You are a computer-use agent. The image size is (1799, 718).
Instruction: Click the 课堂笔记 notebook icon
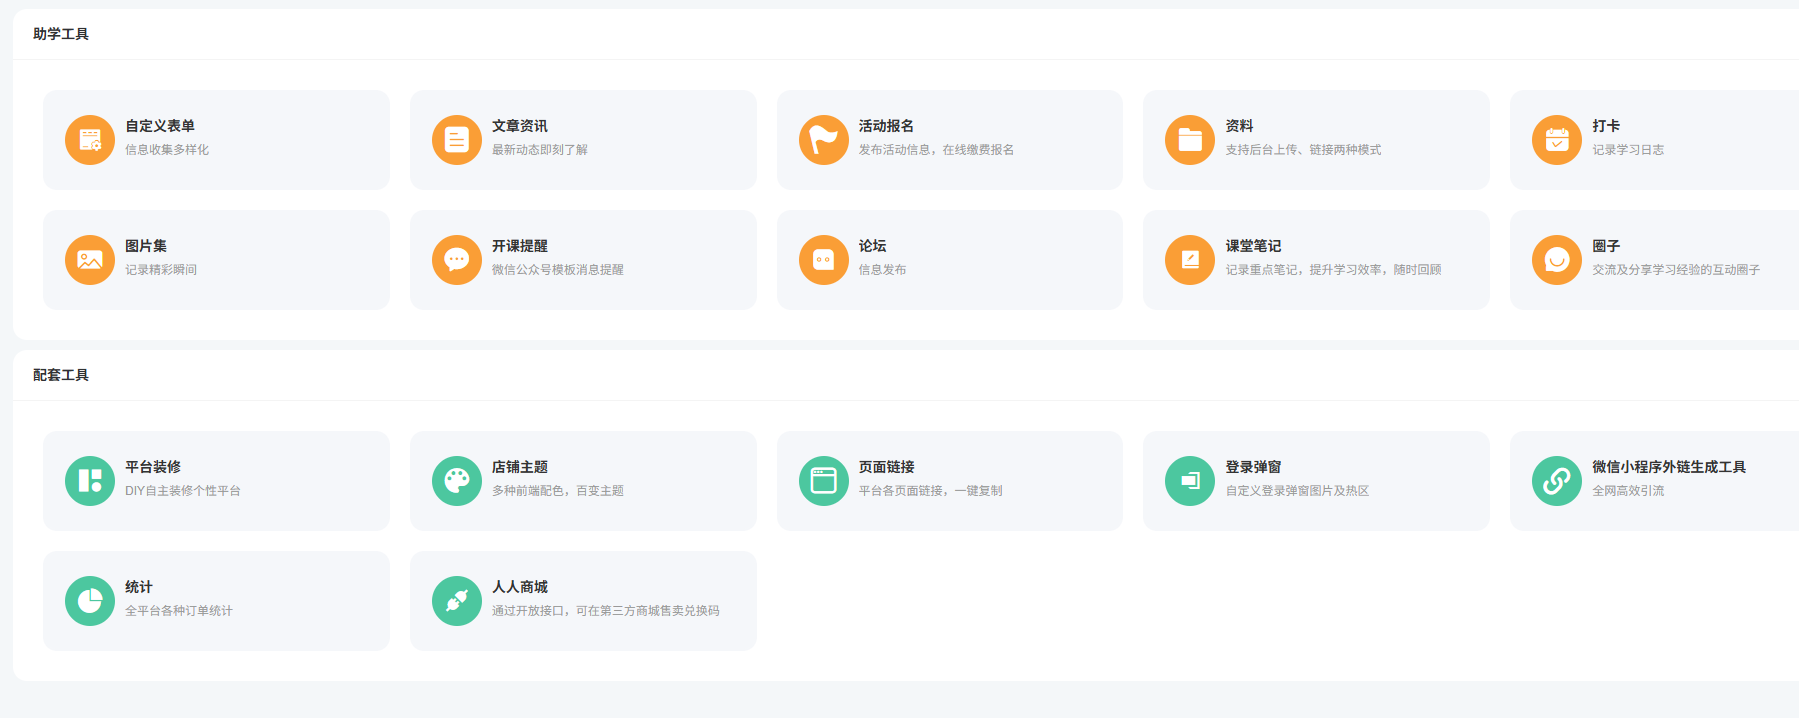point(1190,260)
